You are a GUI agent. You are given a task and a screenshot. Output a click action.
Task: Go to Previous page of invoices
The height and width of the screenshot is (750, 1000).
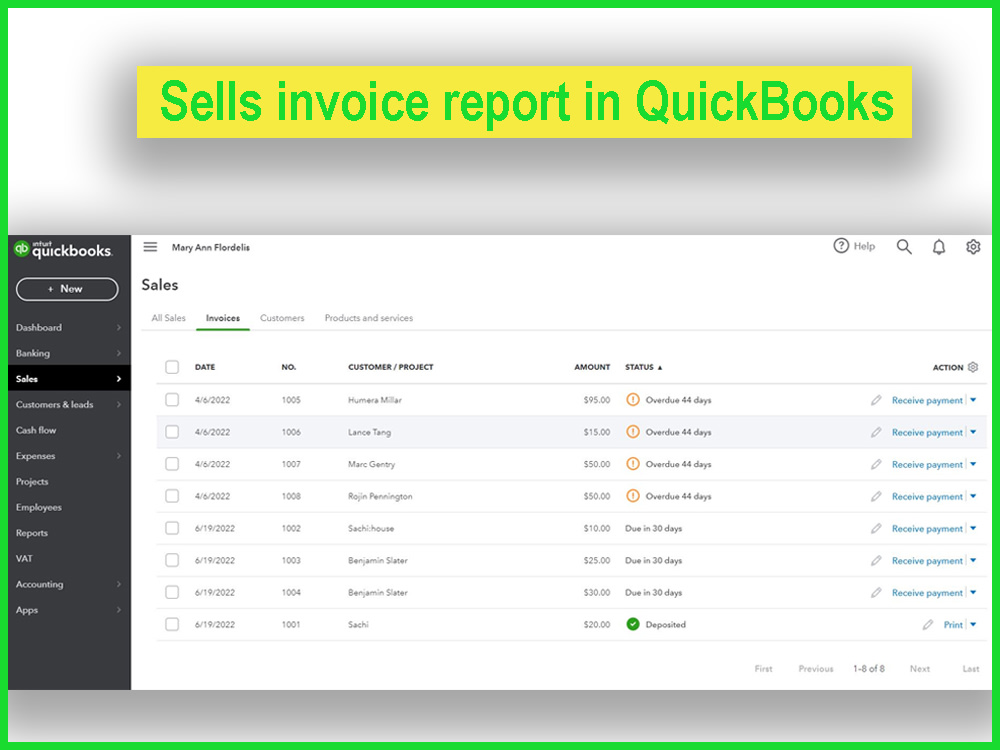pyautogui.click(x=816, y=668)
